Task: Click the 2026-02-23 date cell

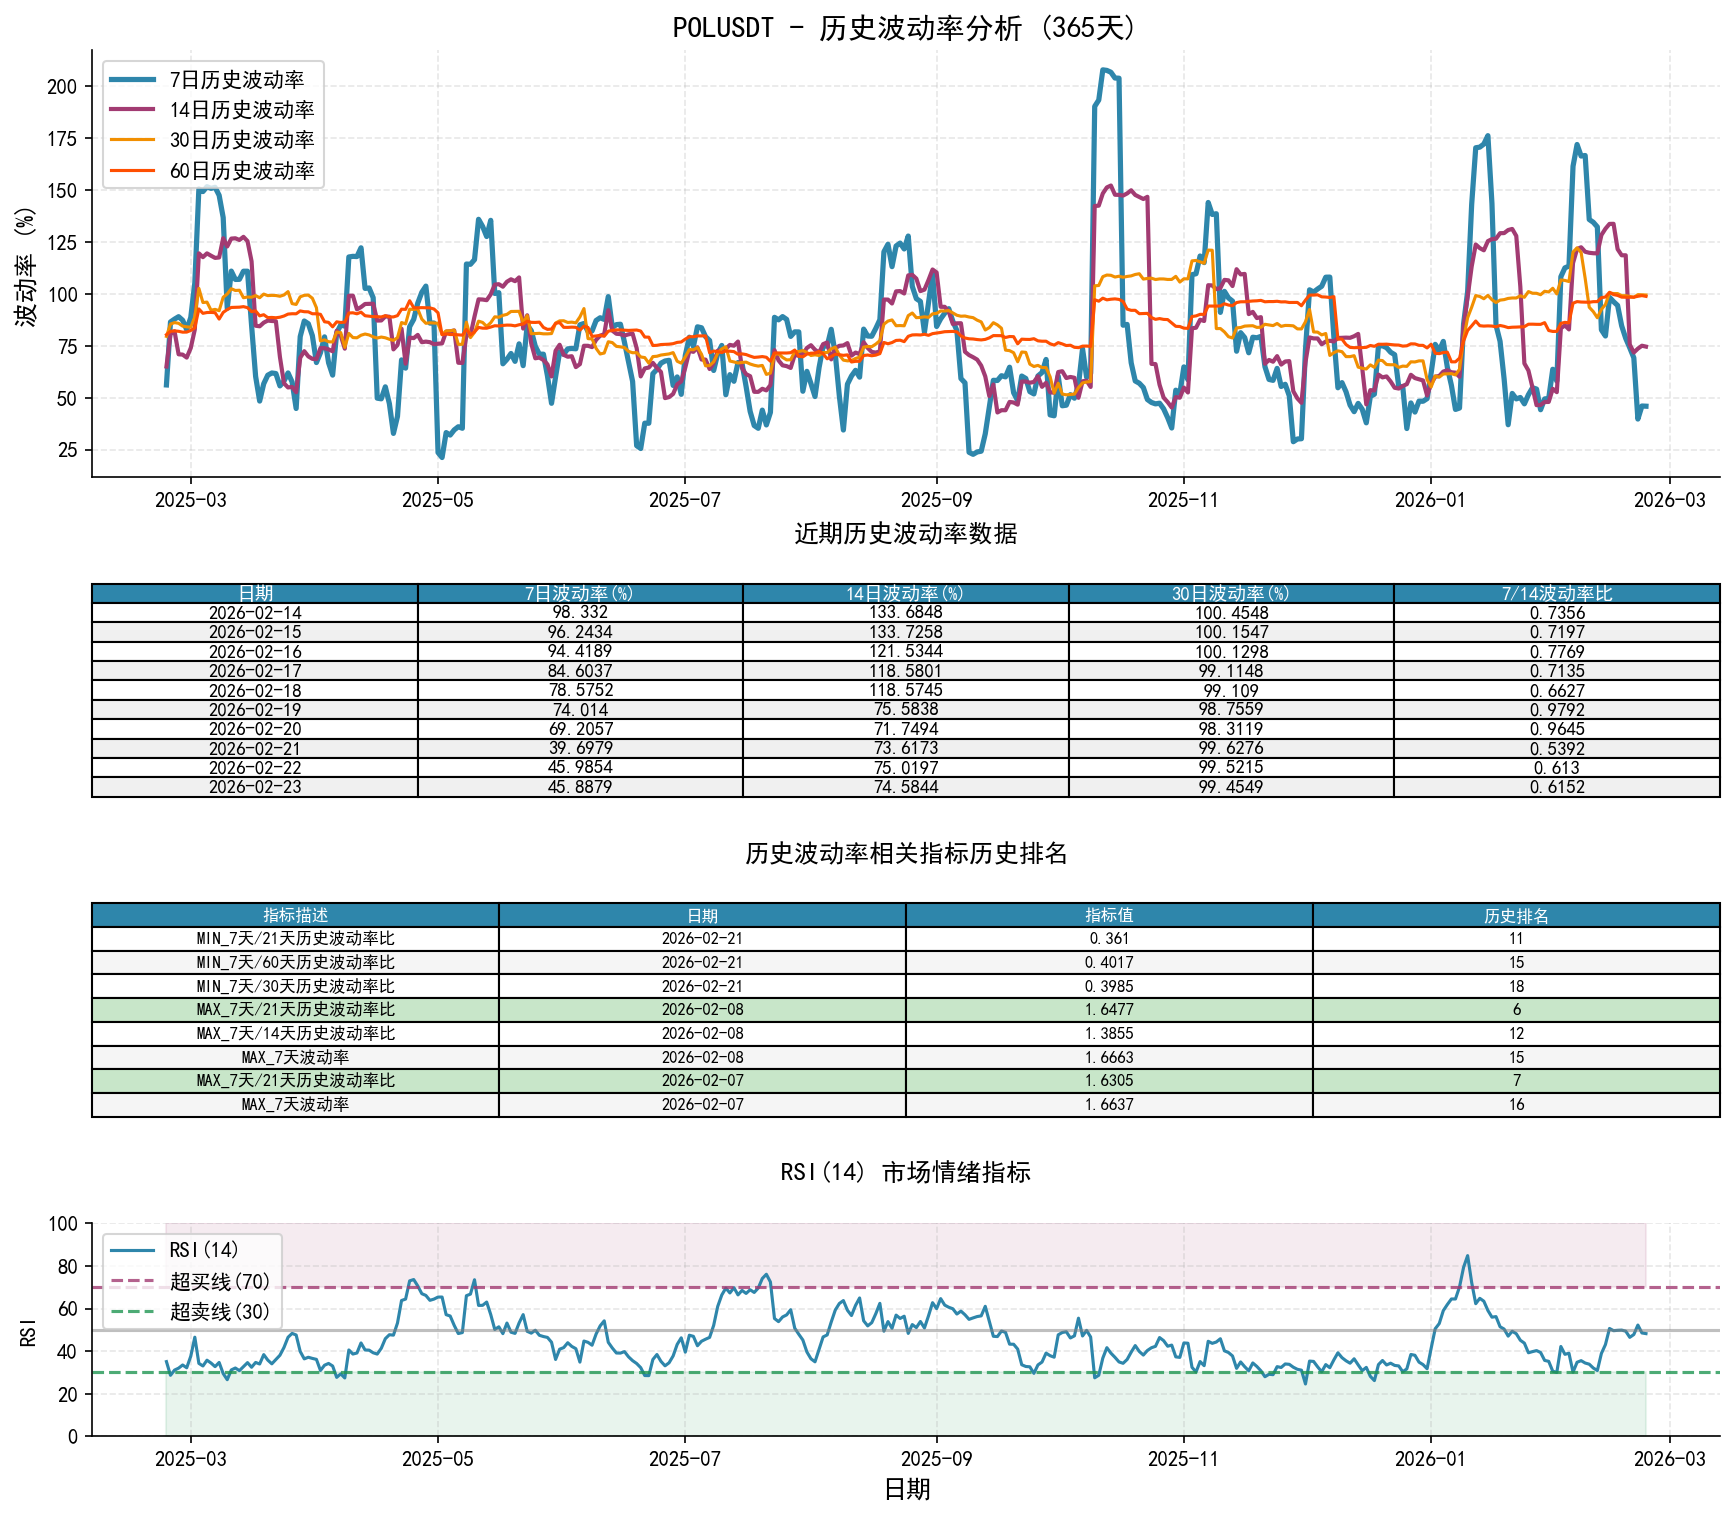Action: (x=255, y=787)
